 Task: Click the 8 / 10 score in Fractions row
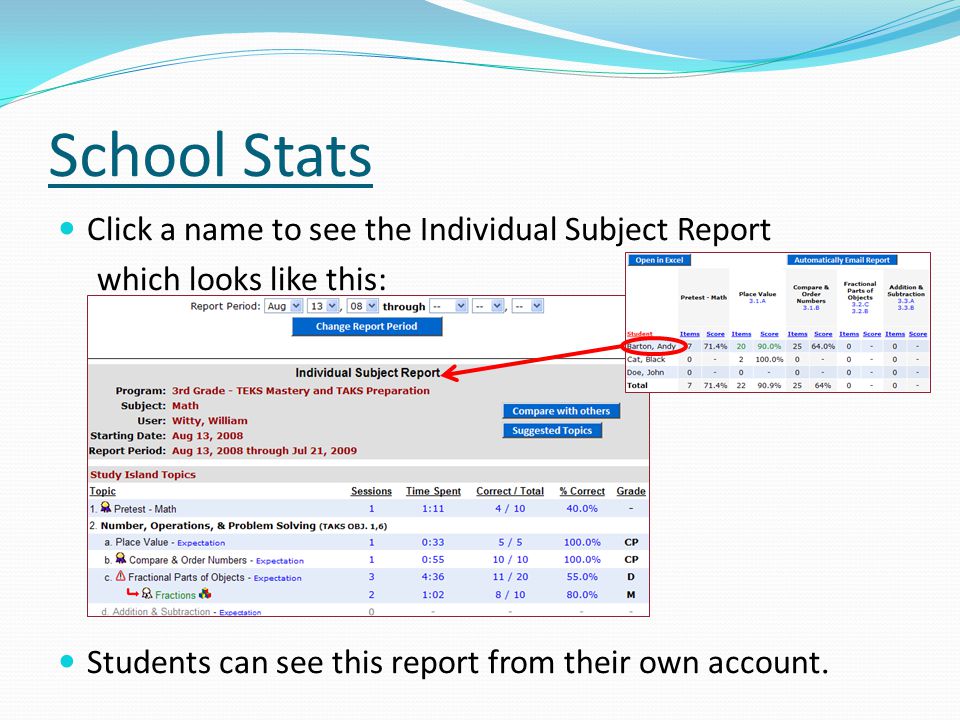pyautogui.click(x=510, y=594)
